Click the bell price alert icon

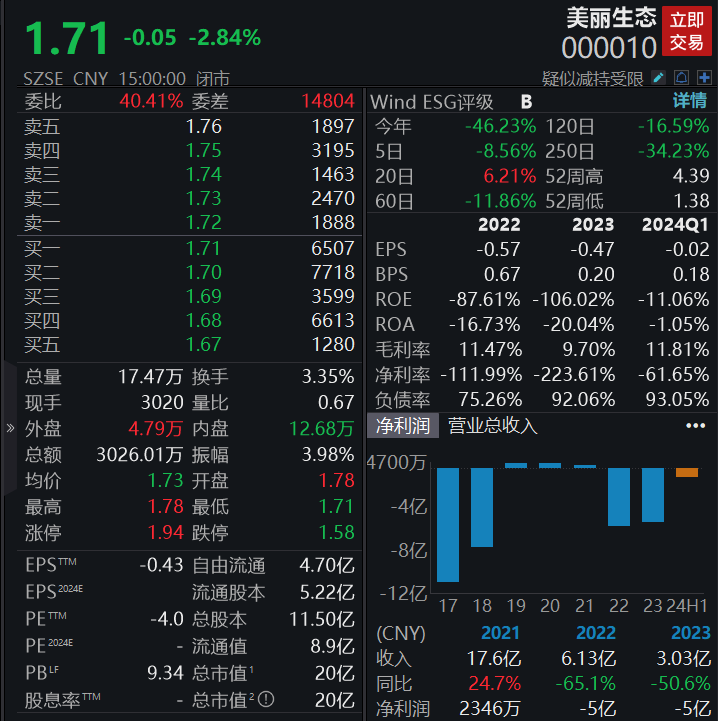pyautogui.click(x=680, y=78)
